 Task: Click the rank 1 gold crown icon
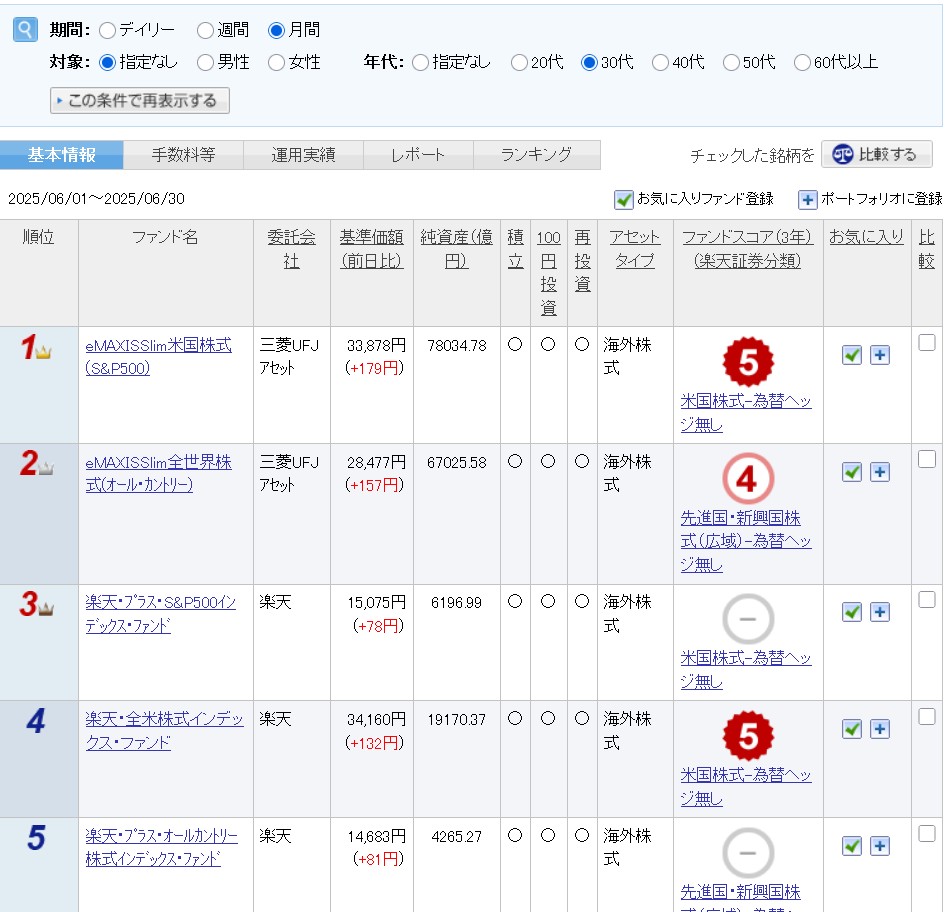43,352
